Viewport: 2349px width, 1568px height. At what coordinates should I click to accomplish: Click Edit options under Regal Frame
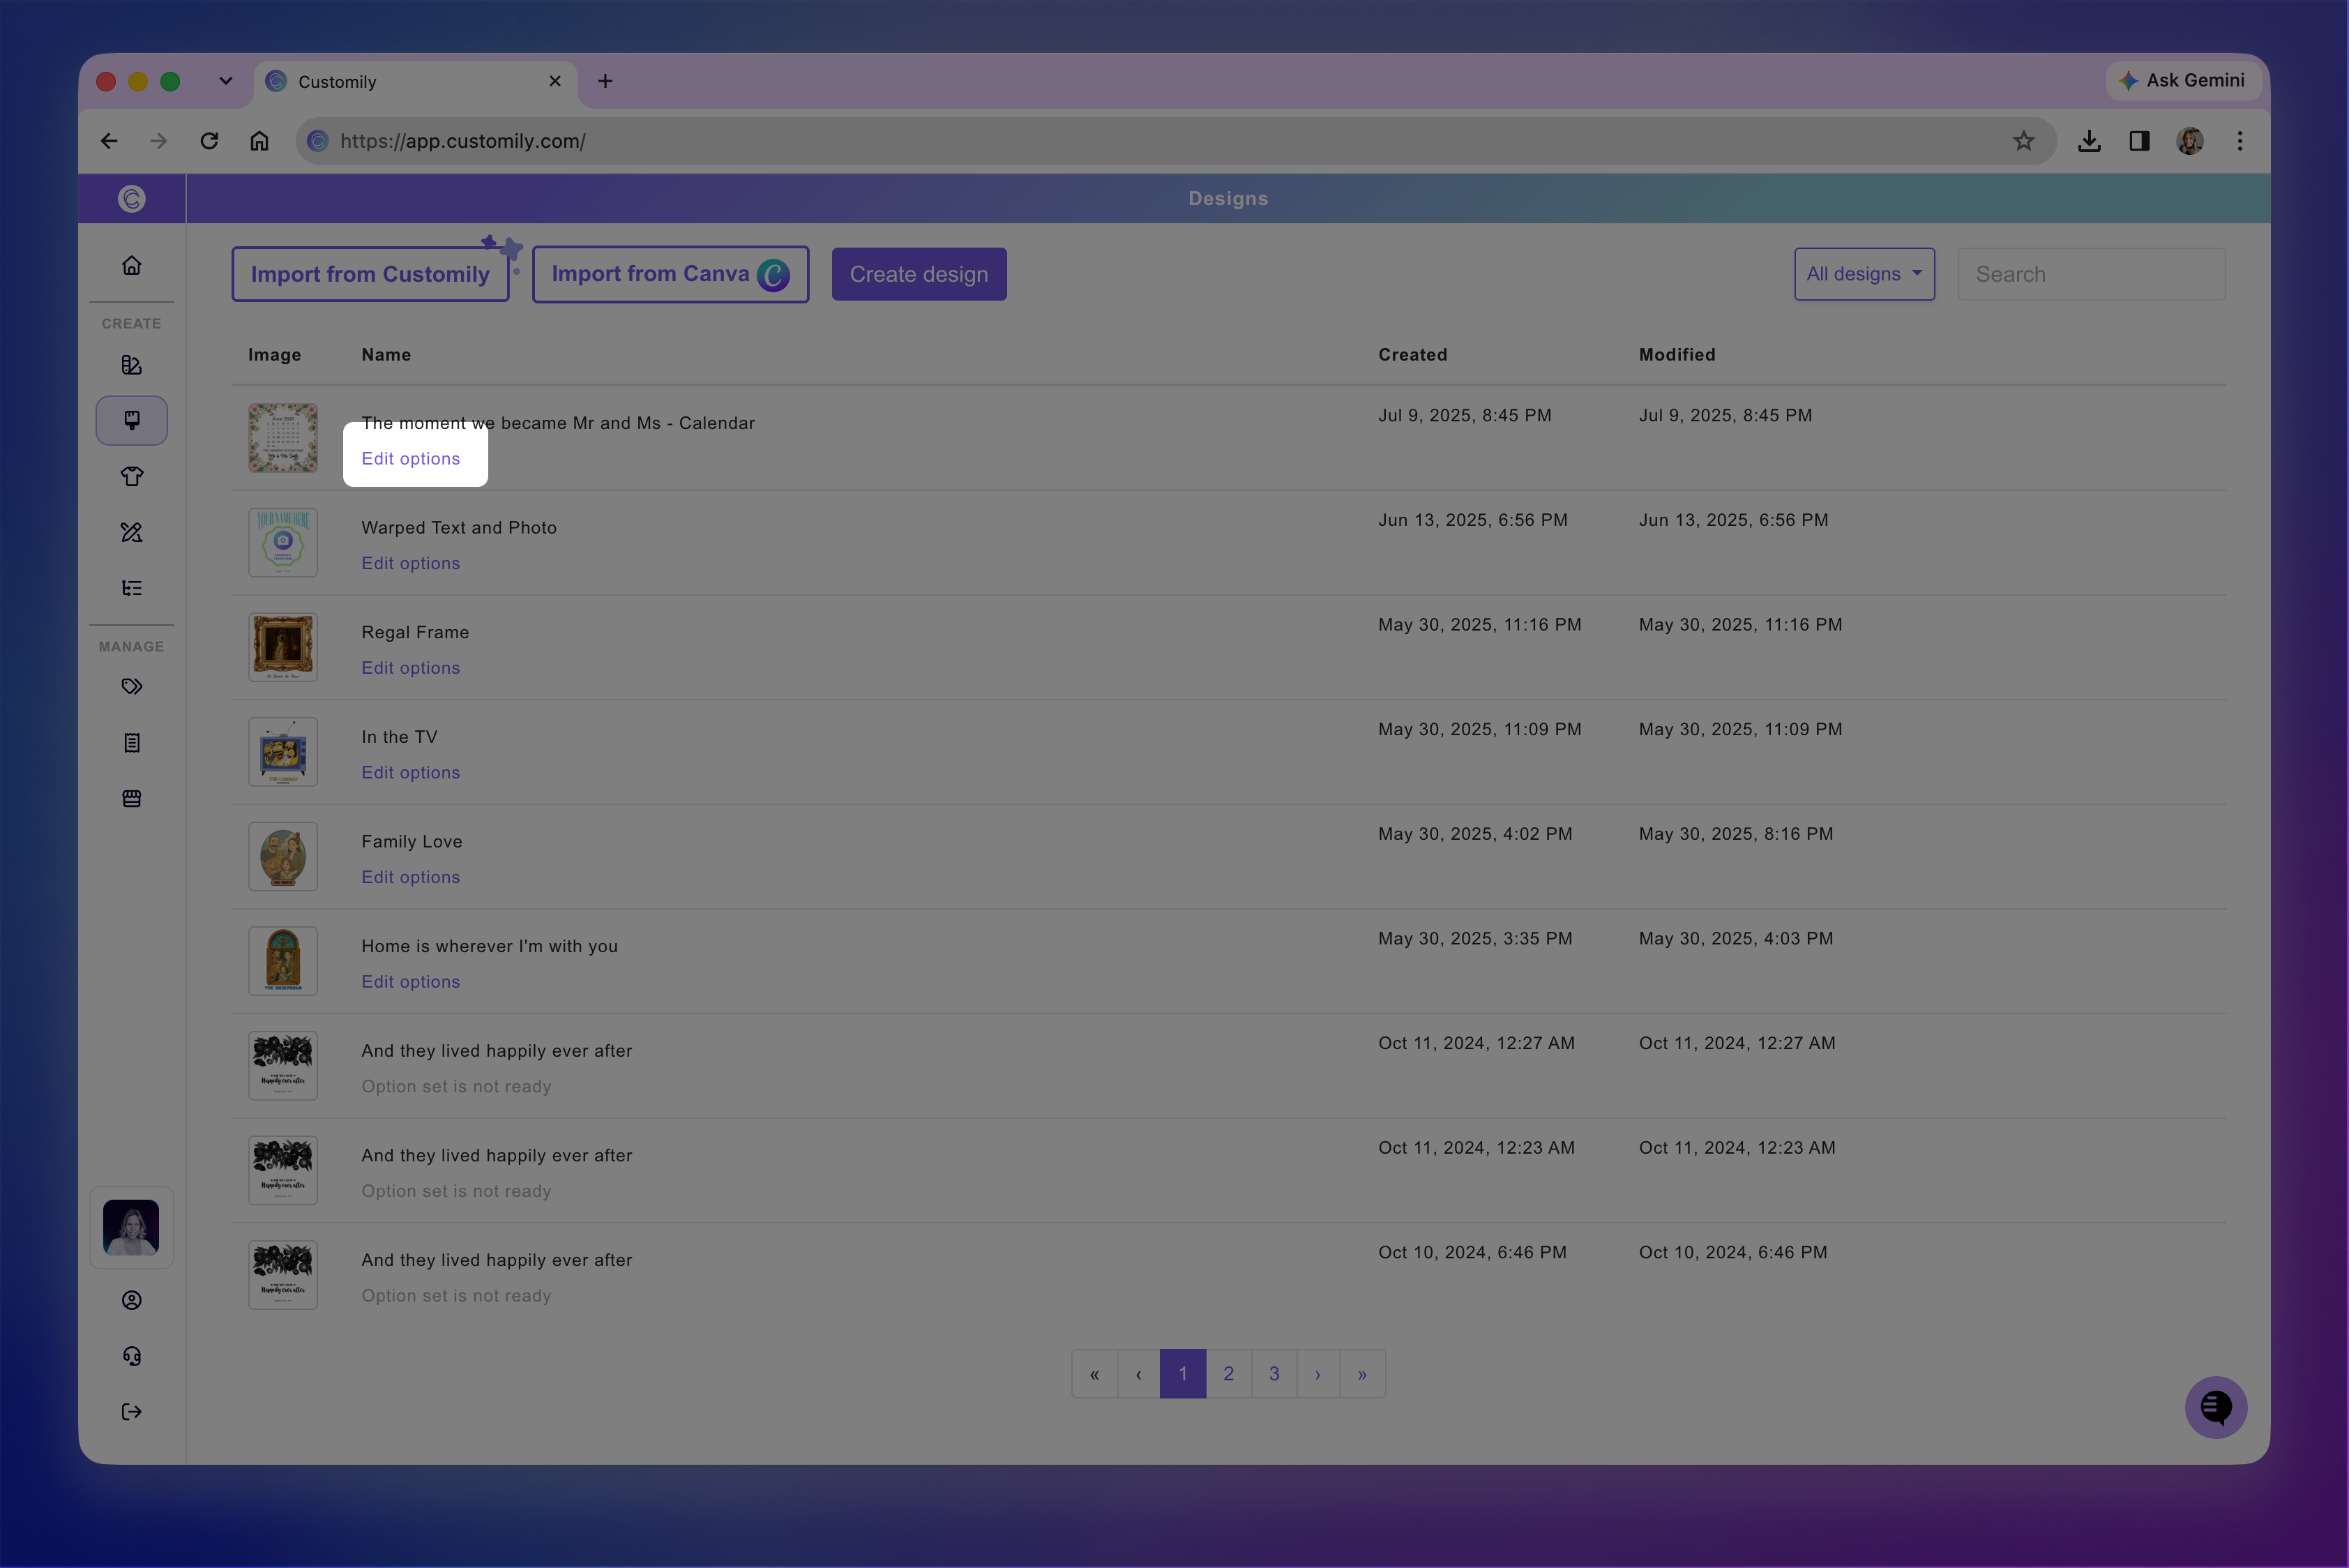(x=411, y=668)
